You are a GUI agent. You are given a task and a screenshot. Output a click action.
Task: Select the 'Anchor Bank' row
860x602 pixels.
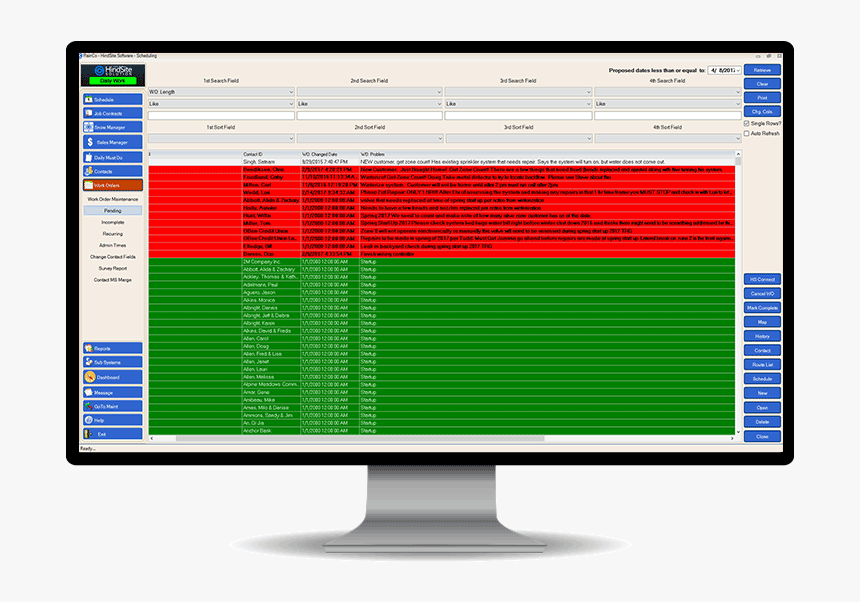point(442,430)
